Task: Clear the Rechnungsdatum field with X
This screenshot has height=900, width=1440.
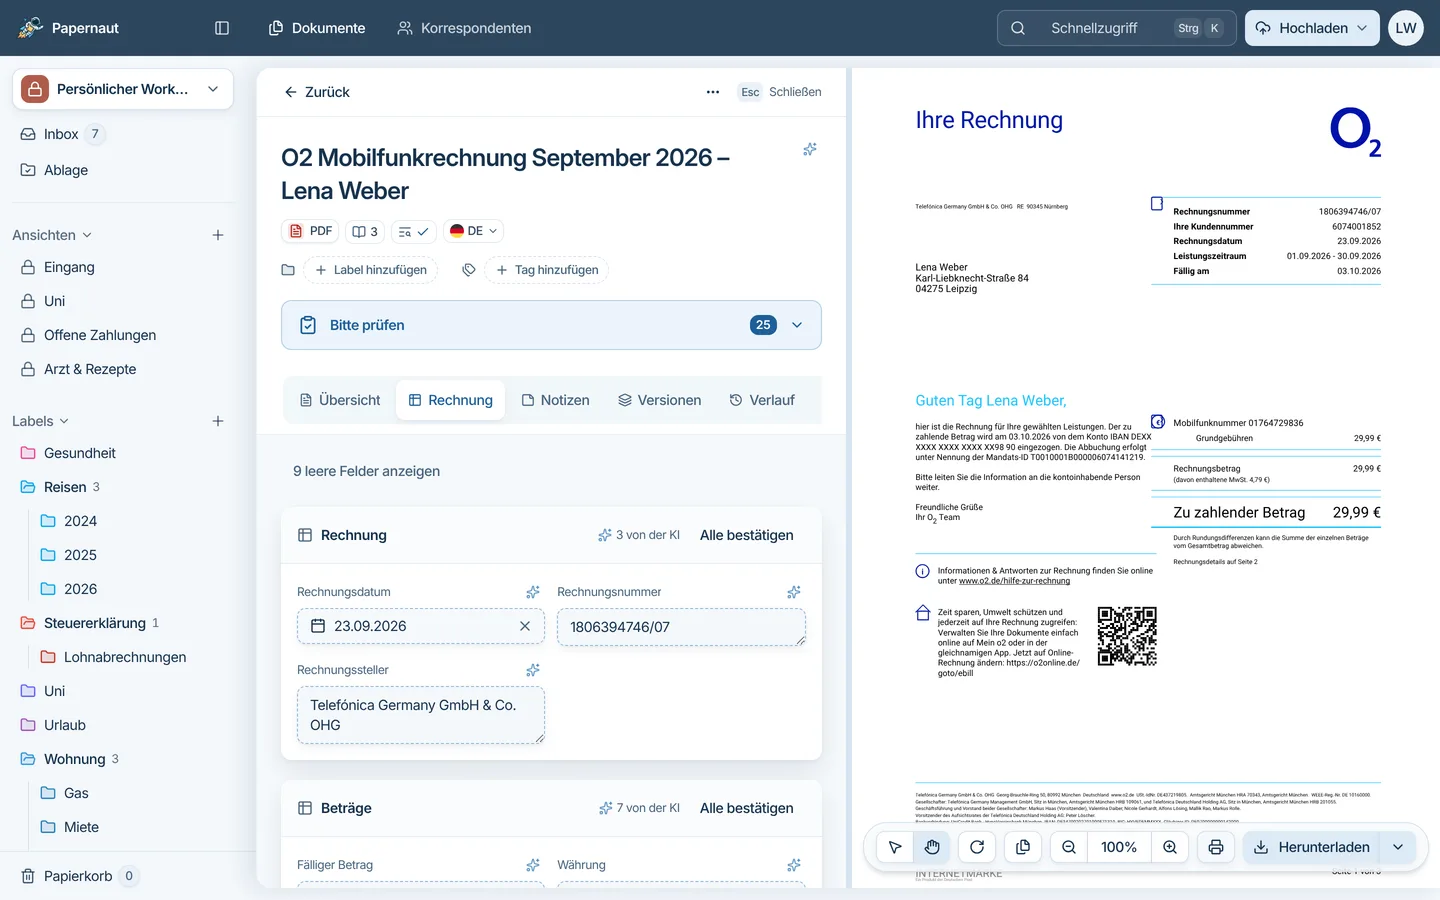Action: click(525, 626)
